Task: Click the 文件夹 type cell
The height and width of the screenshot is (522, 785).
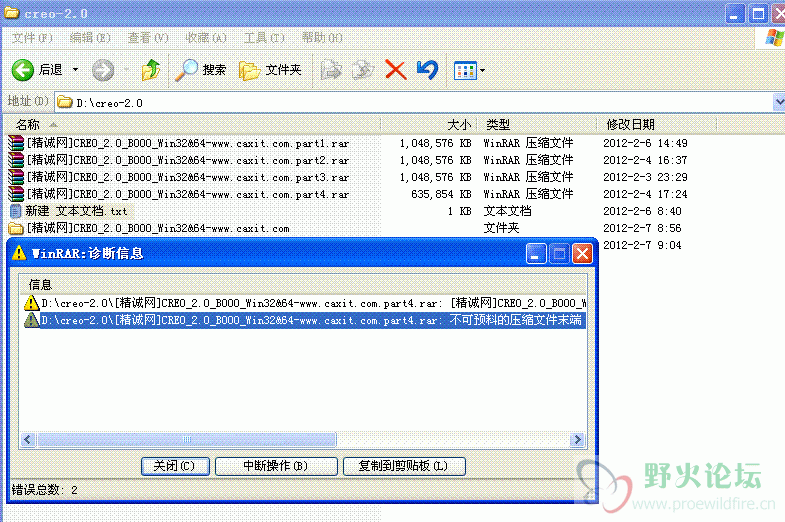Action: click(501, 228)
